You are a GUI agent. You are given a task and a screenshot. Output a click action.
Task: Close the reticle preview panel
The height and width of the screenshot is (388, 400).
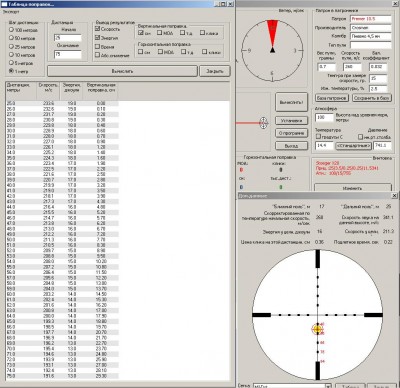[x=394, y=196]
